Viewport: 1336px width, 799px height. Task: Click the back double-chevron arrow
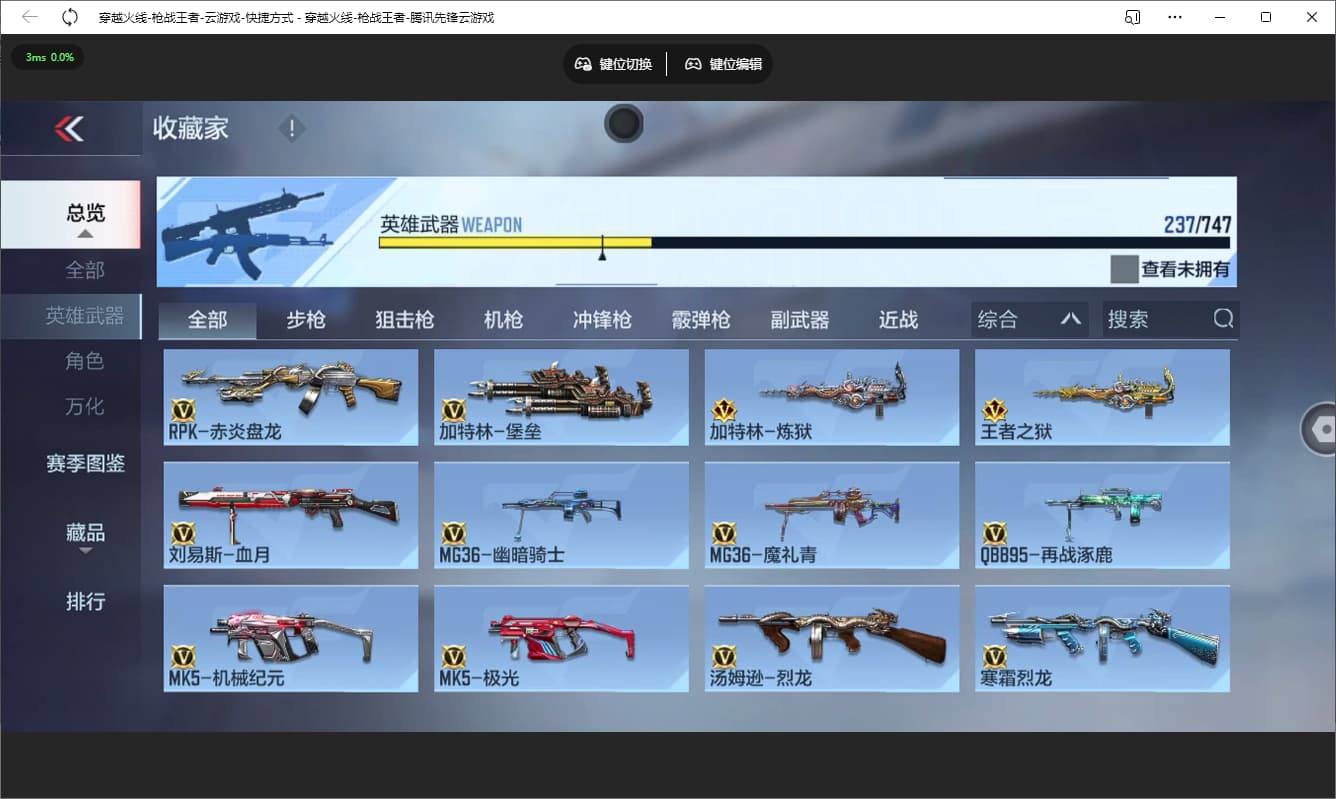pyautogui.click(x=70, y=129)
